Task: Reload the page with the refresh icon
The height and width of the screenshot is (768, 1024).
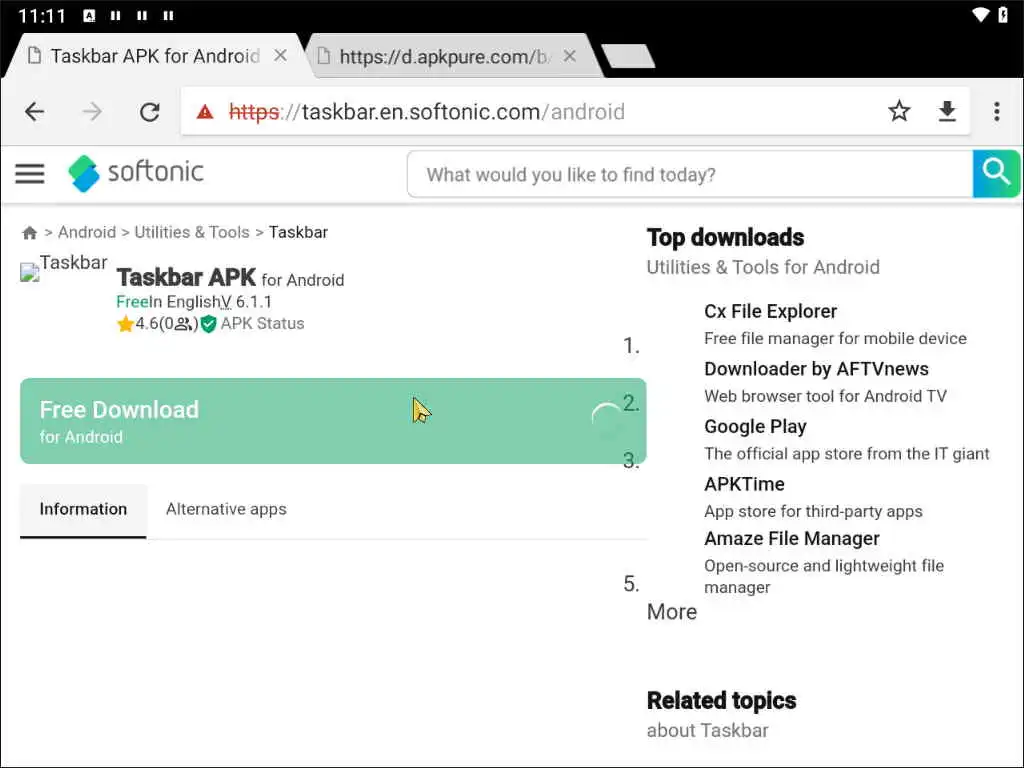Action: tap(150, 112)
